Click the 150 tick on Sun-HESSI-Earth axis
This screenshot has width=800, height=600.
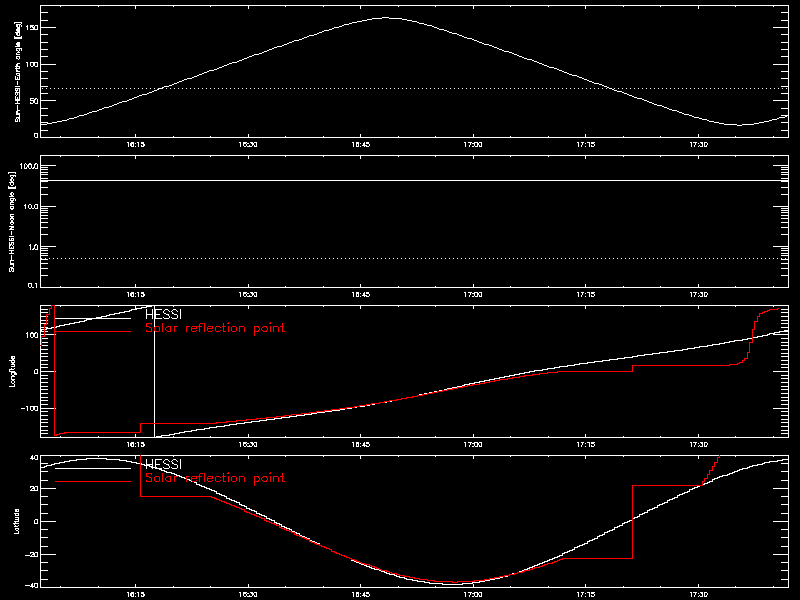tap(32, 28)
